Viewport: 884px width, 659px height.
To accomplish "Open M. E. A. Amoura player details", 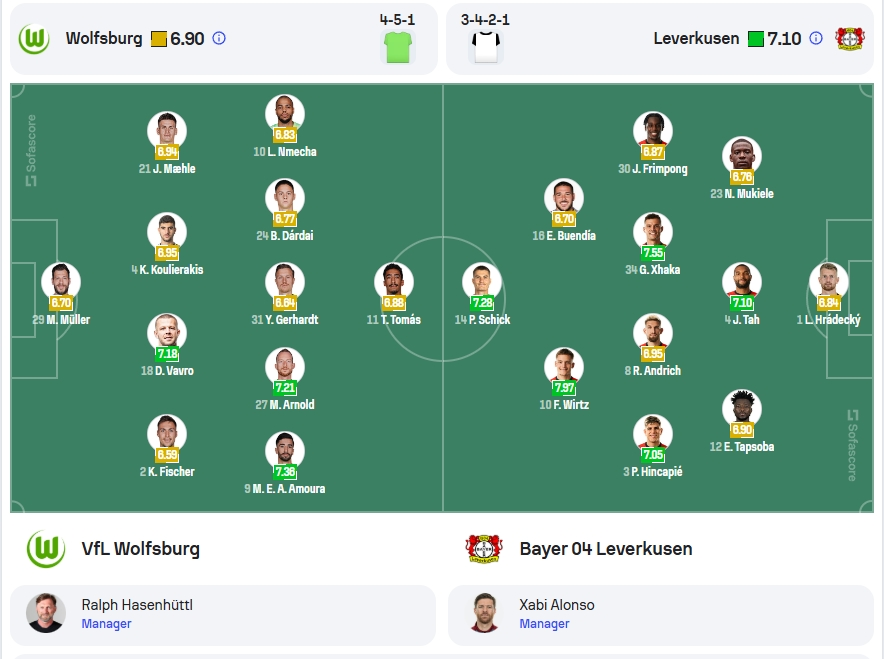I will (x=285, y=463).
